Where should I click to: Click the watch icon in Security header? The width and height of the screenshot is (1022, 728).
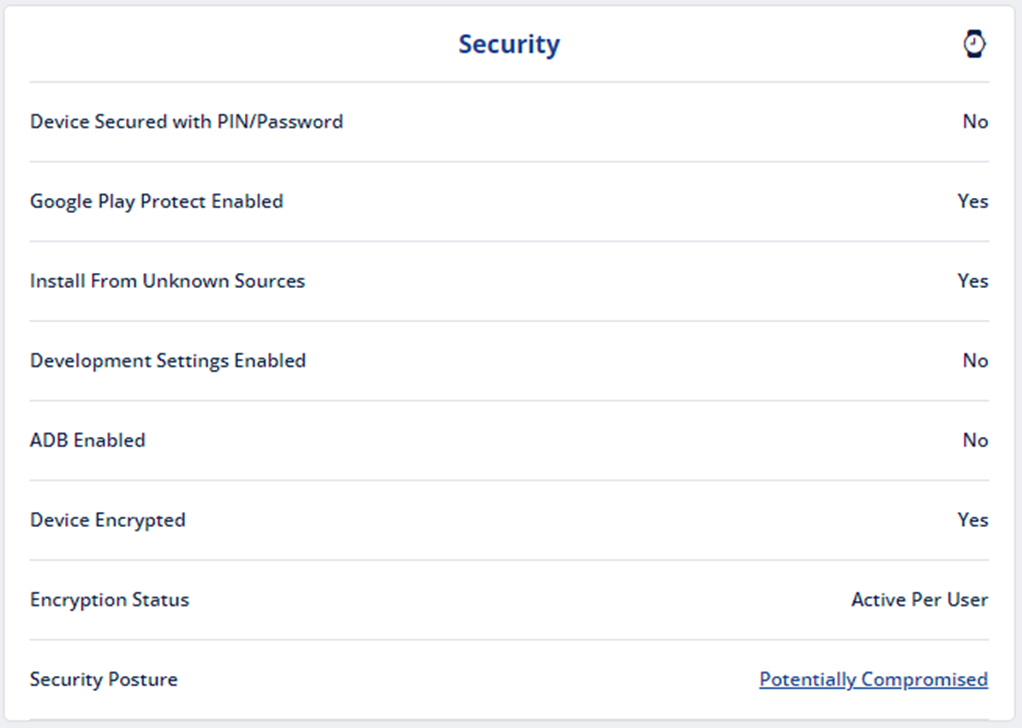click(x=974, y=44)
